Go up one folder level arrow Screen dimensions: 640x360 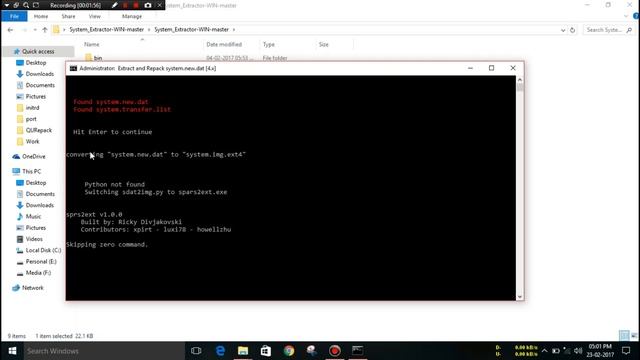coord(45,30)
